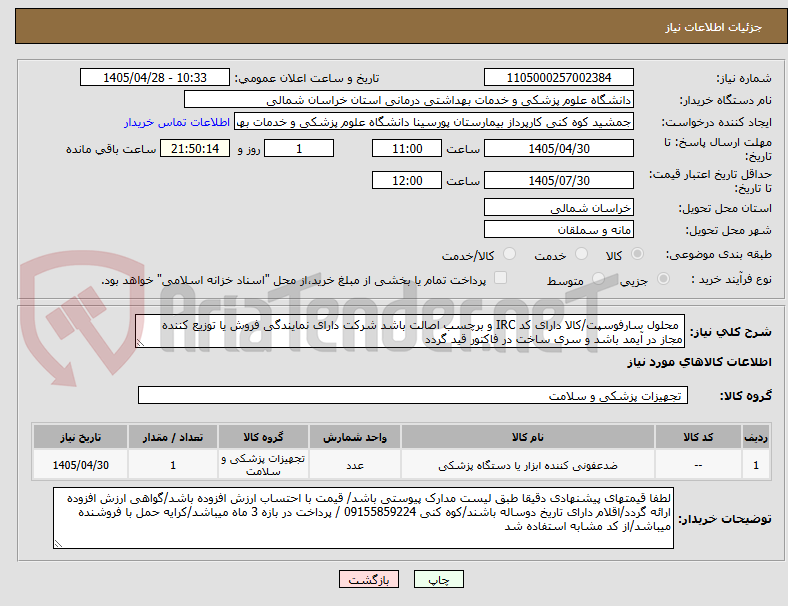
Task: Click the resize handle of buyer notes textarea
Action: 58,544
